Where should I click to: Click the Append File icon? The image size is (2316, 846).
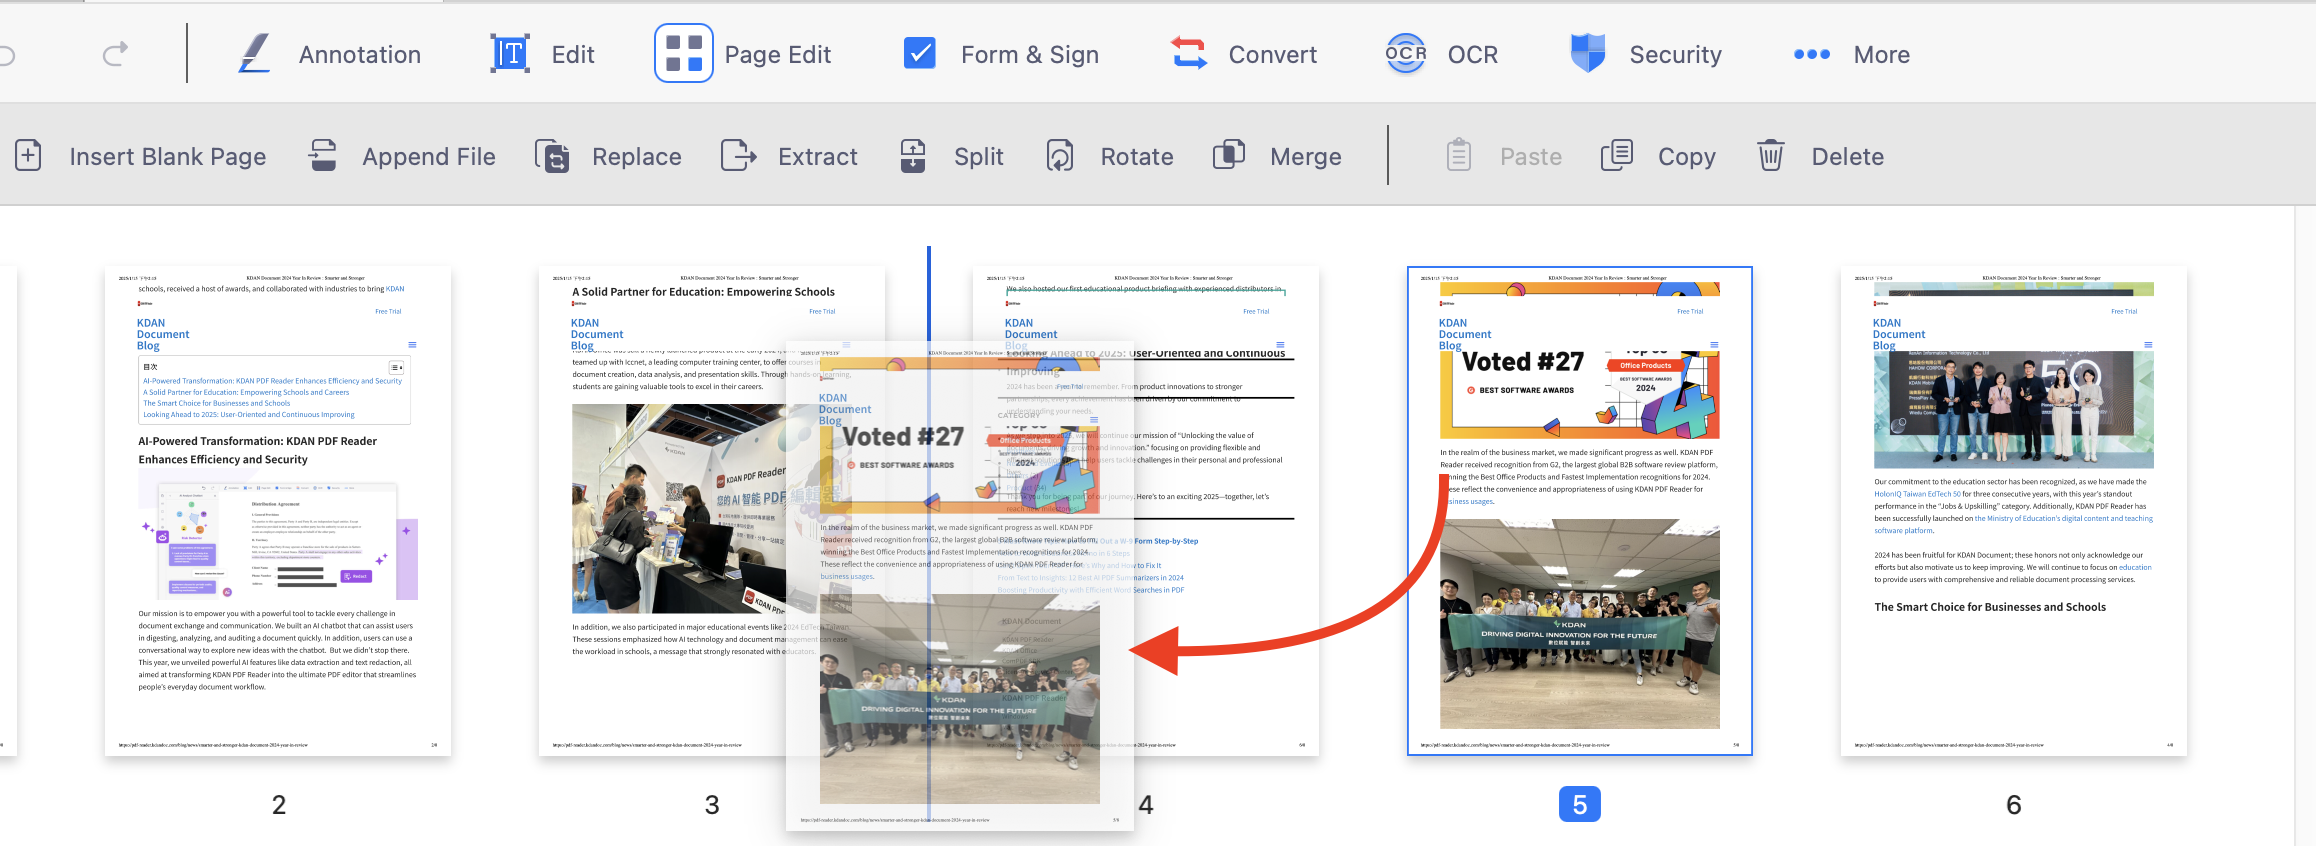coord(323,156)
